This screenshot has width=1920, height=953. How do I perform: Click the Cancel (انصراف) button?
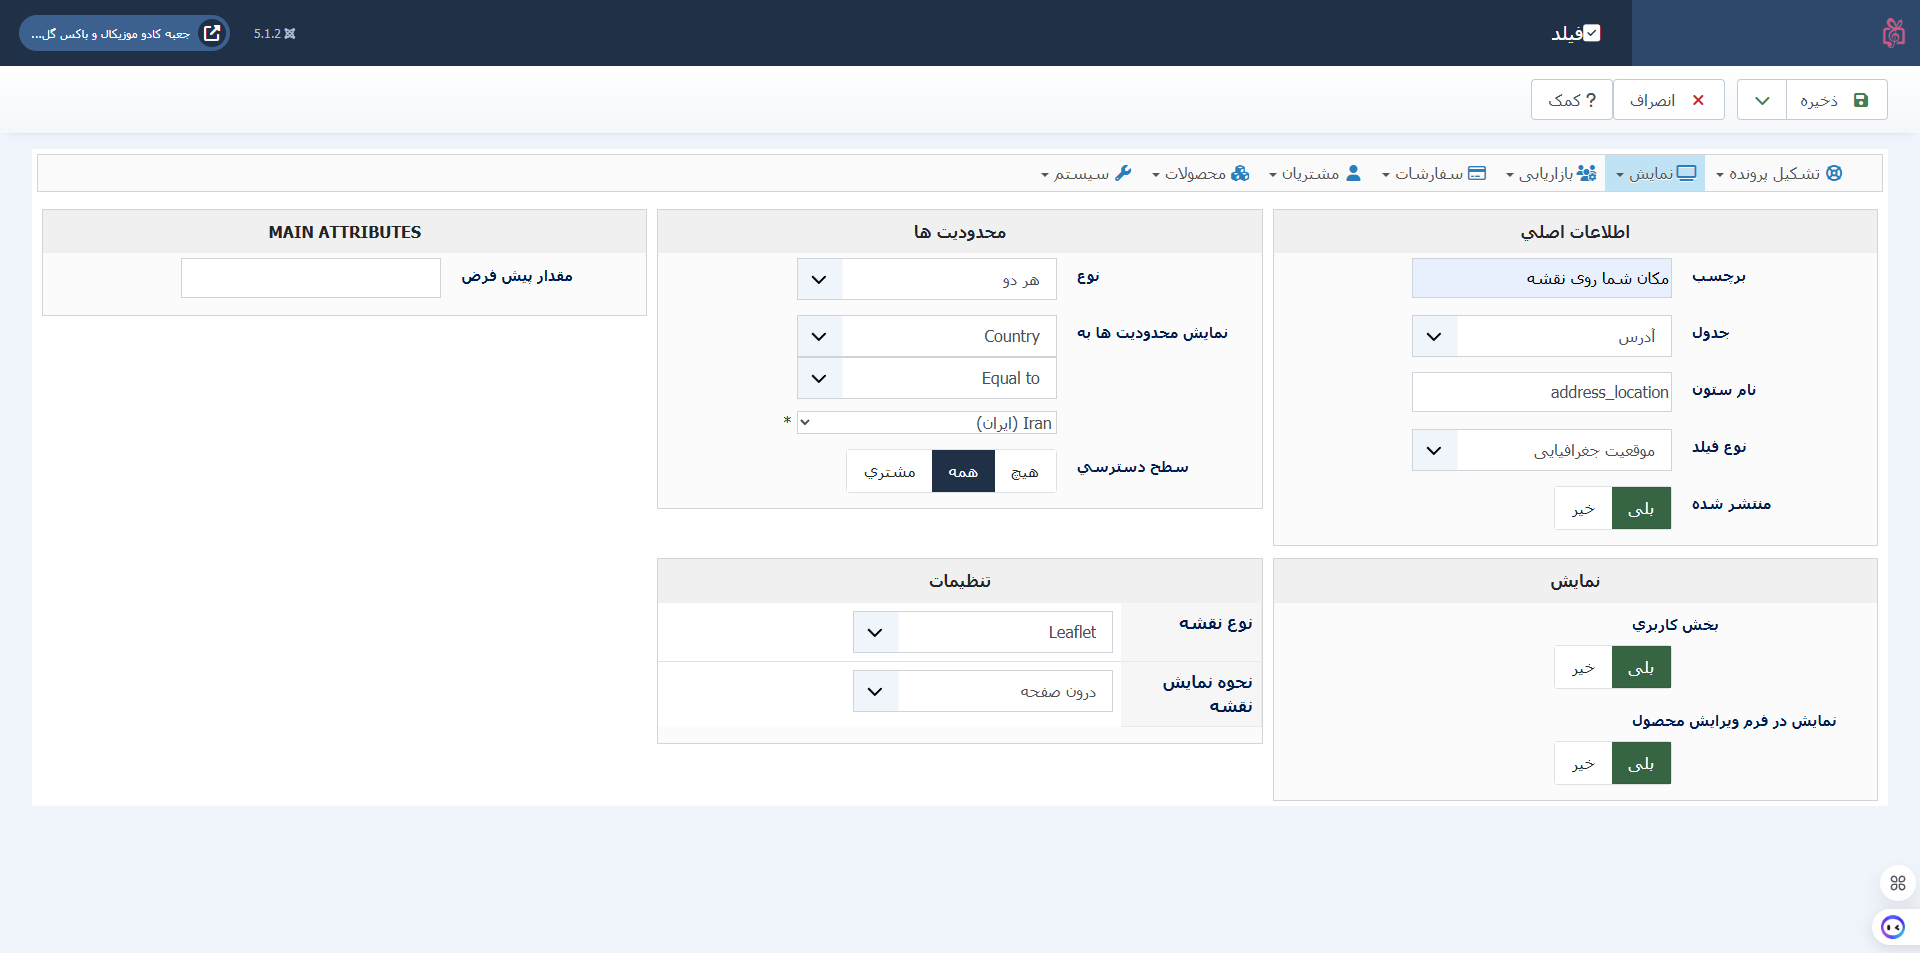(1668, 100)
